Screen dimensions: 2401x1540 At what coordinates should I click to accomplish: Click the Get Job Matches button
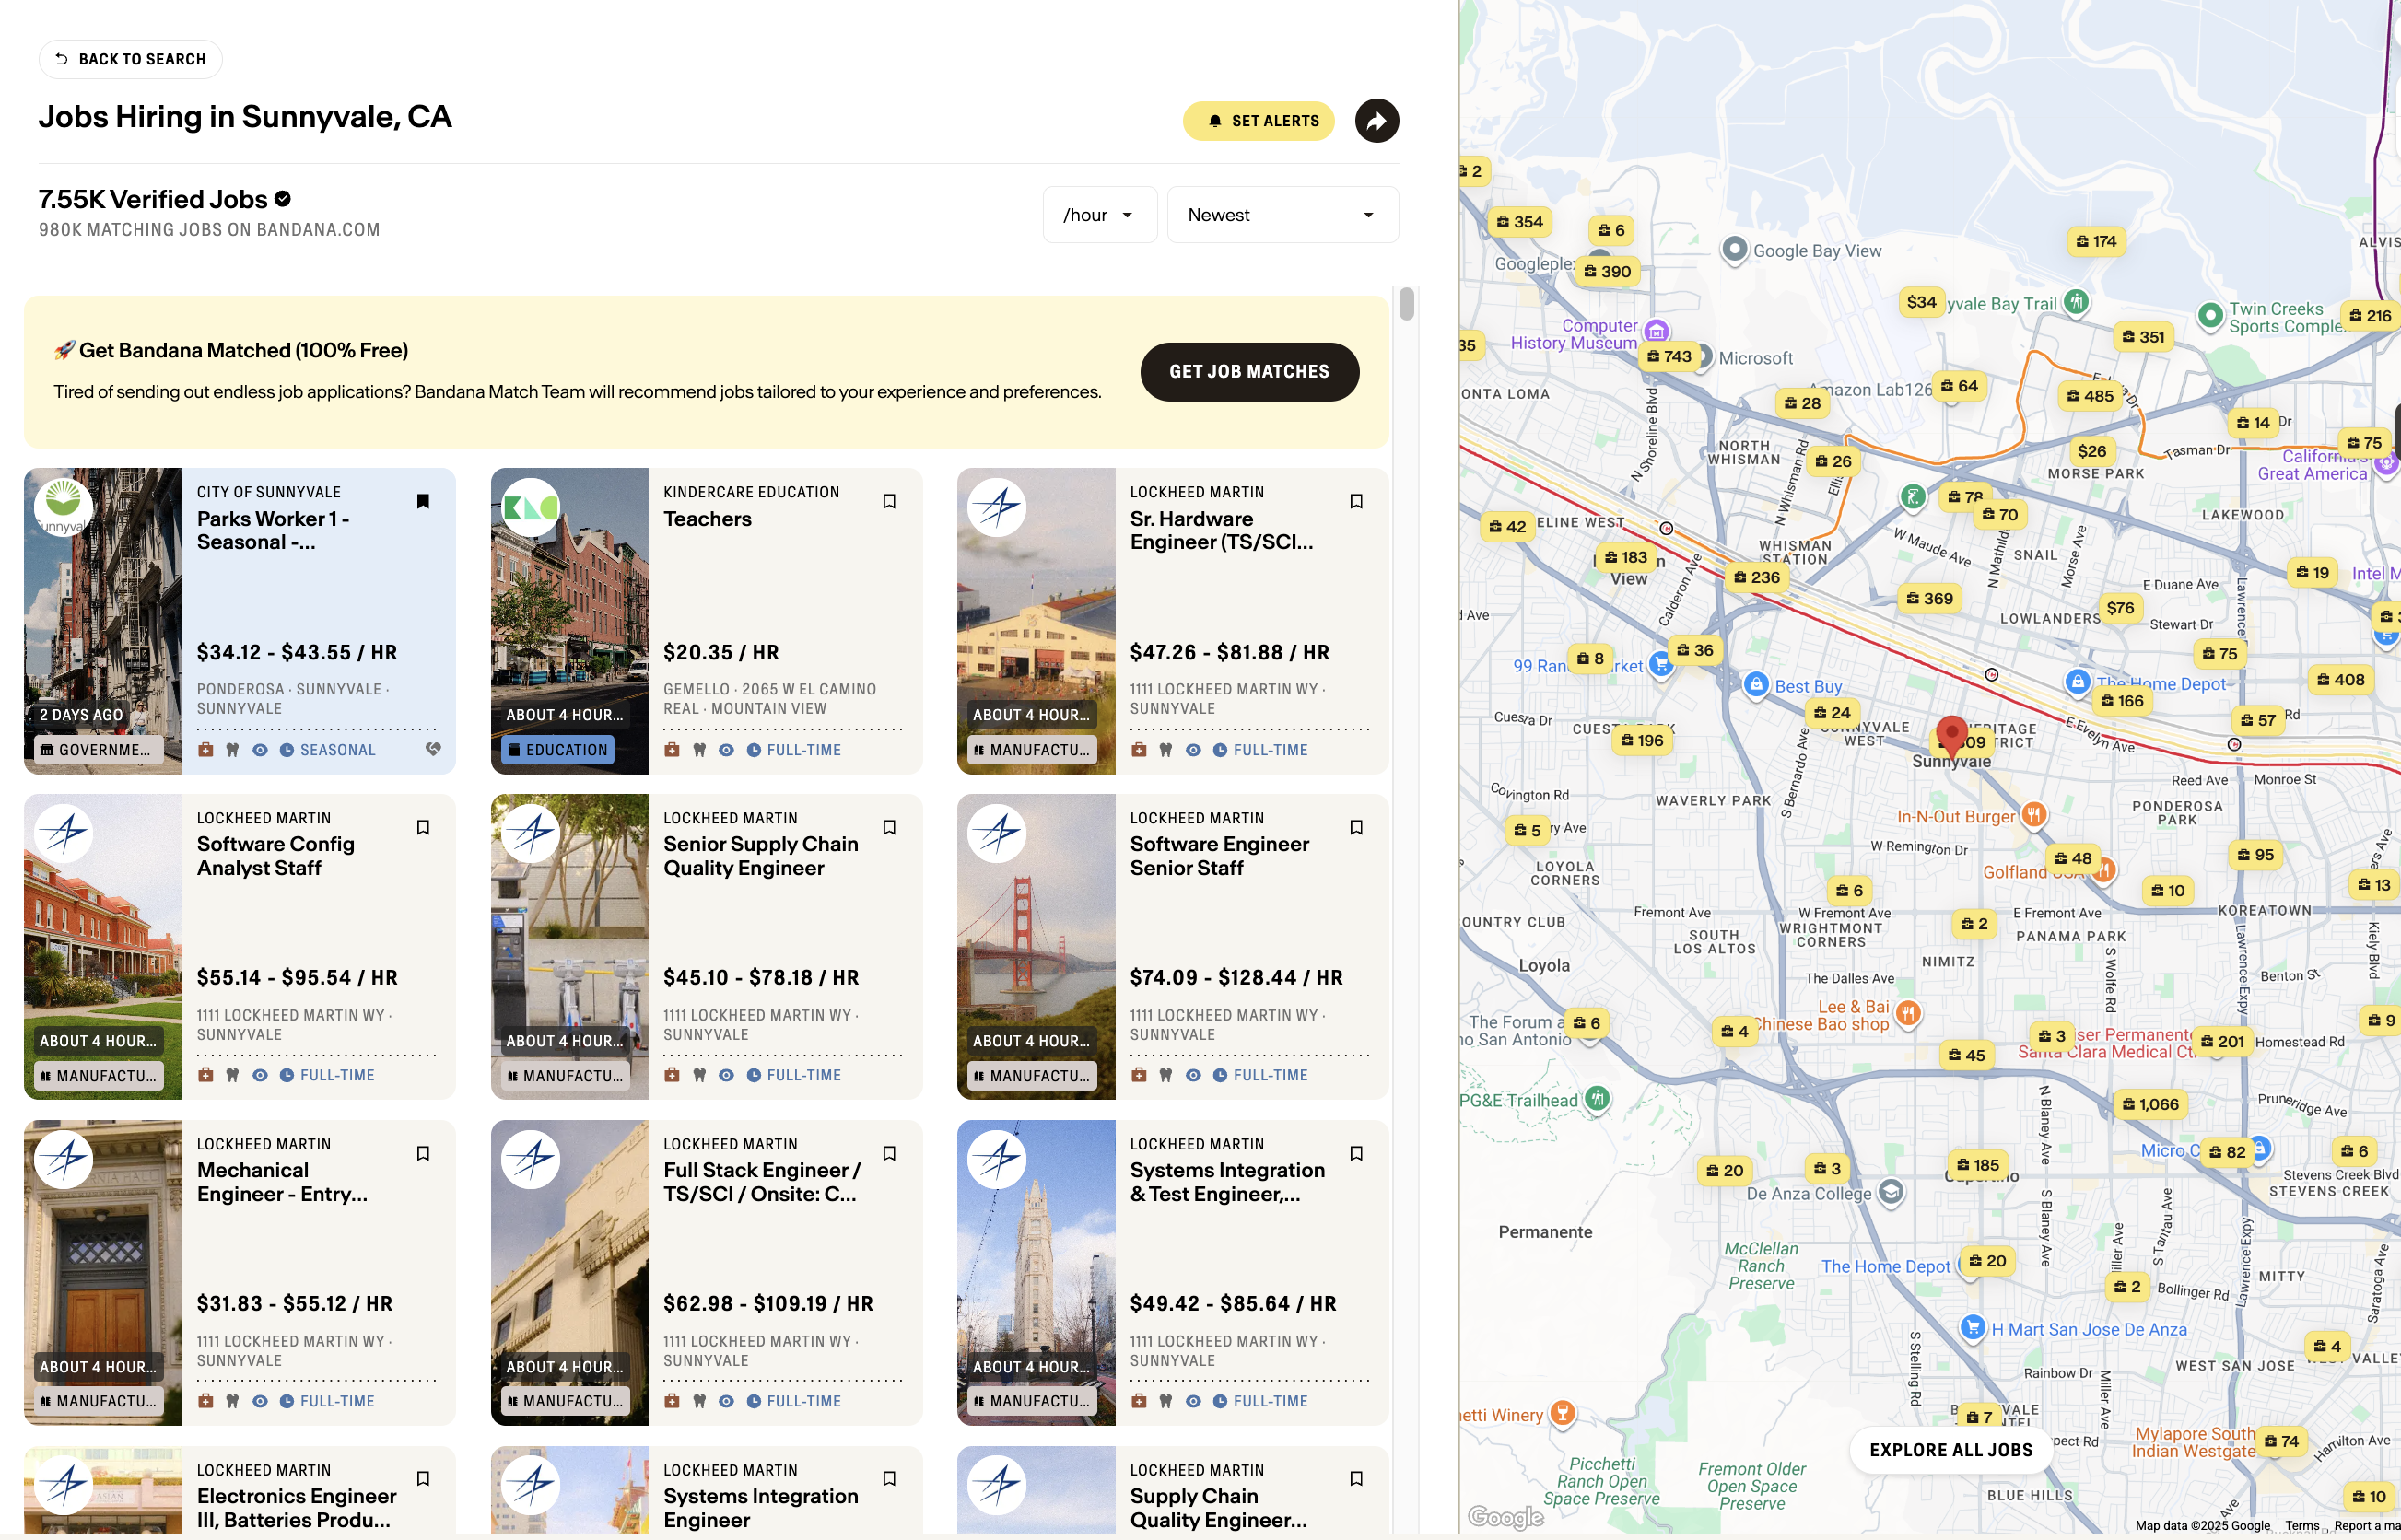coord(1249,371)
